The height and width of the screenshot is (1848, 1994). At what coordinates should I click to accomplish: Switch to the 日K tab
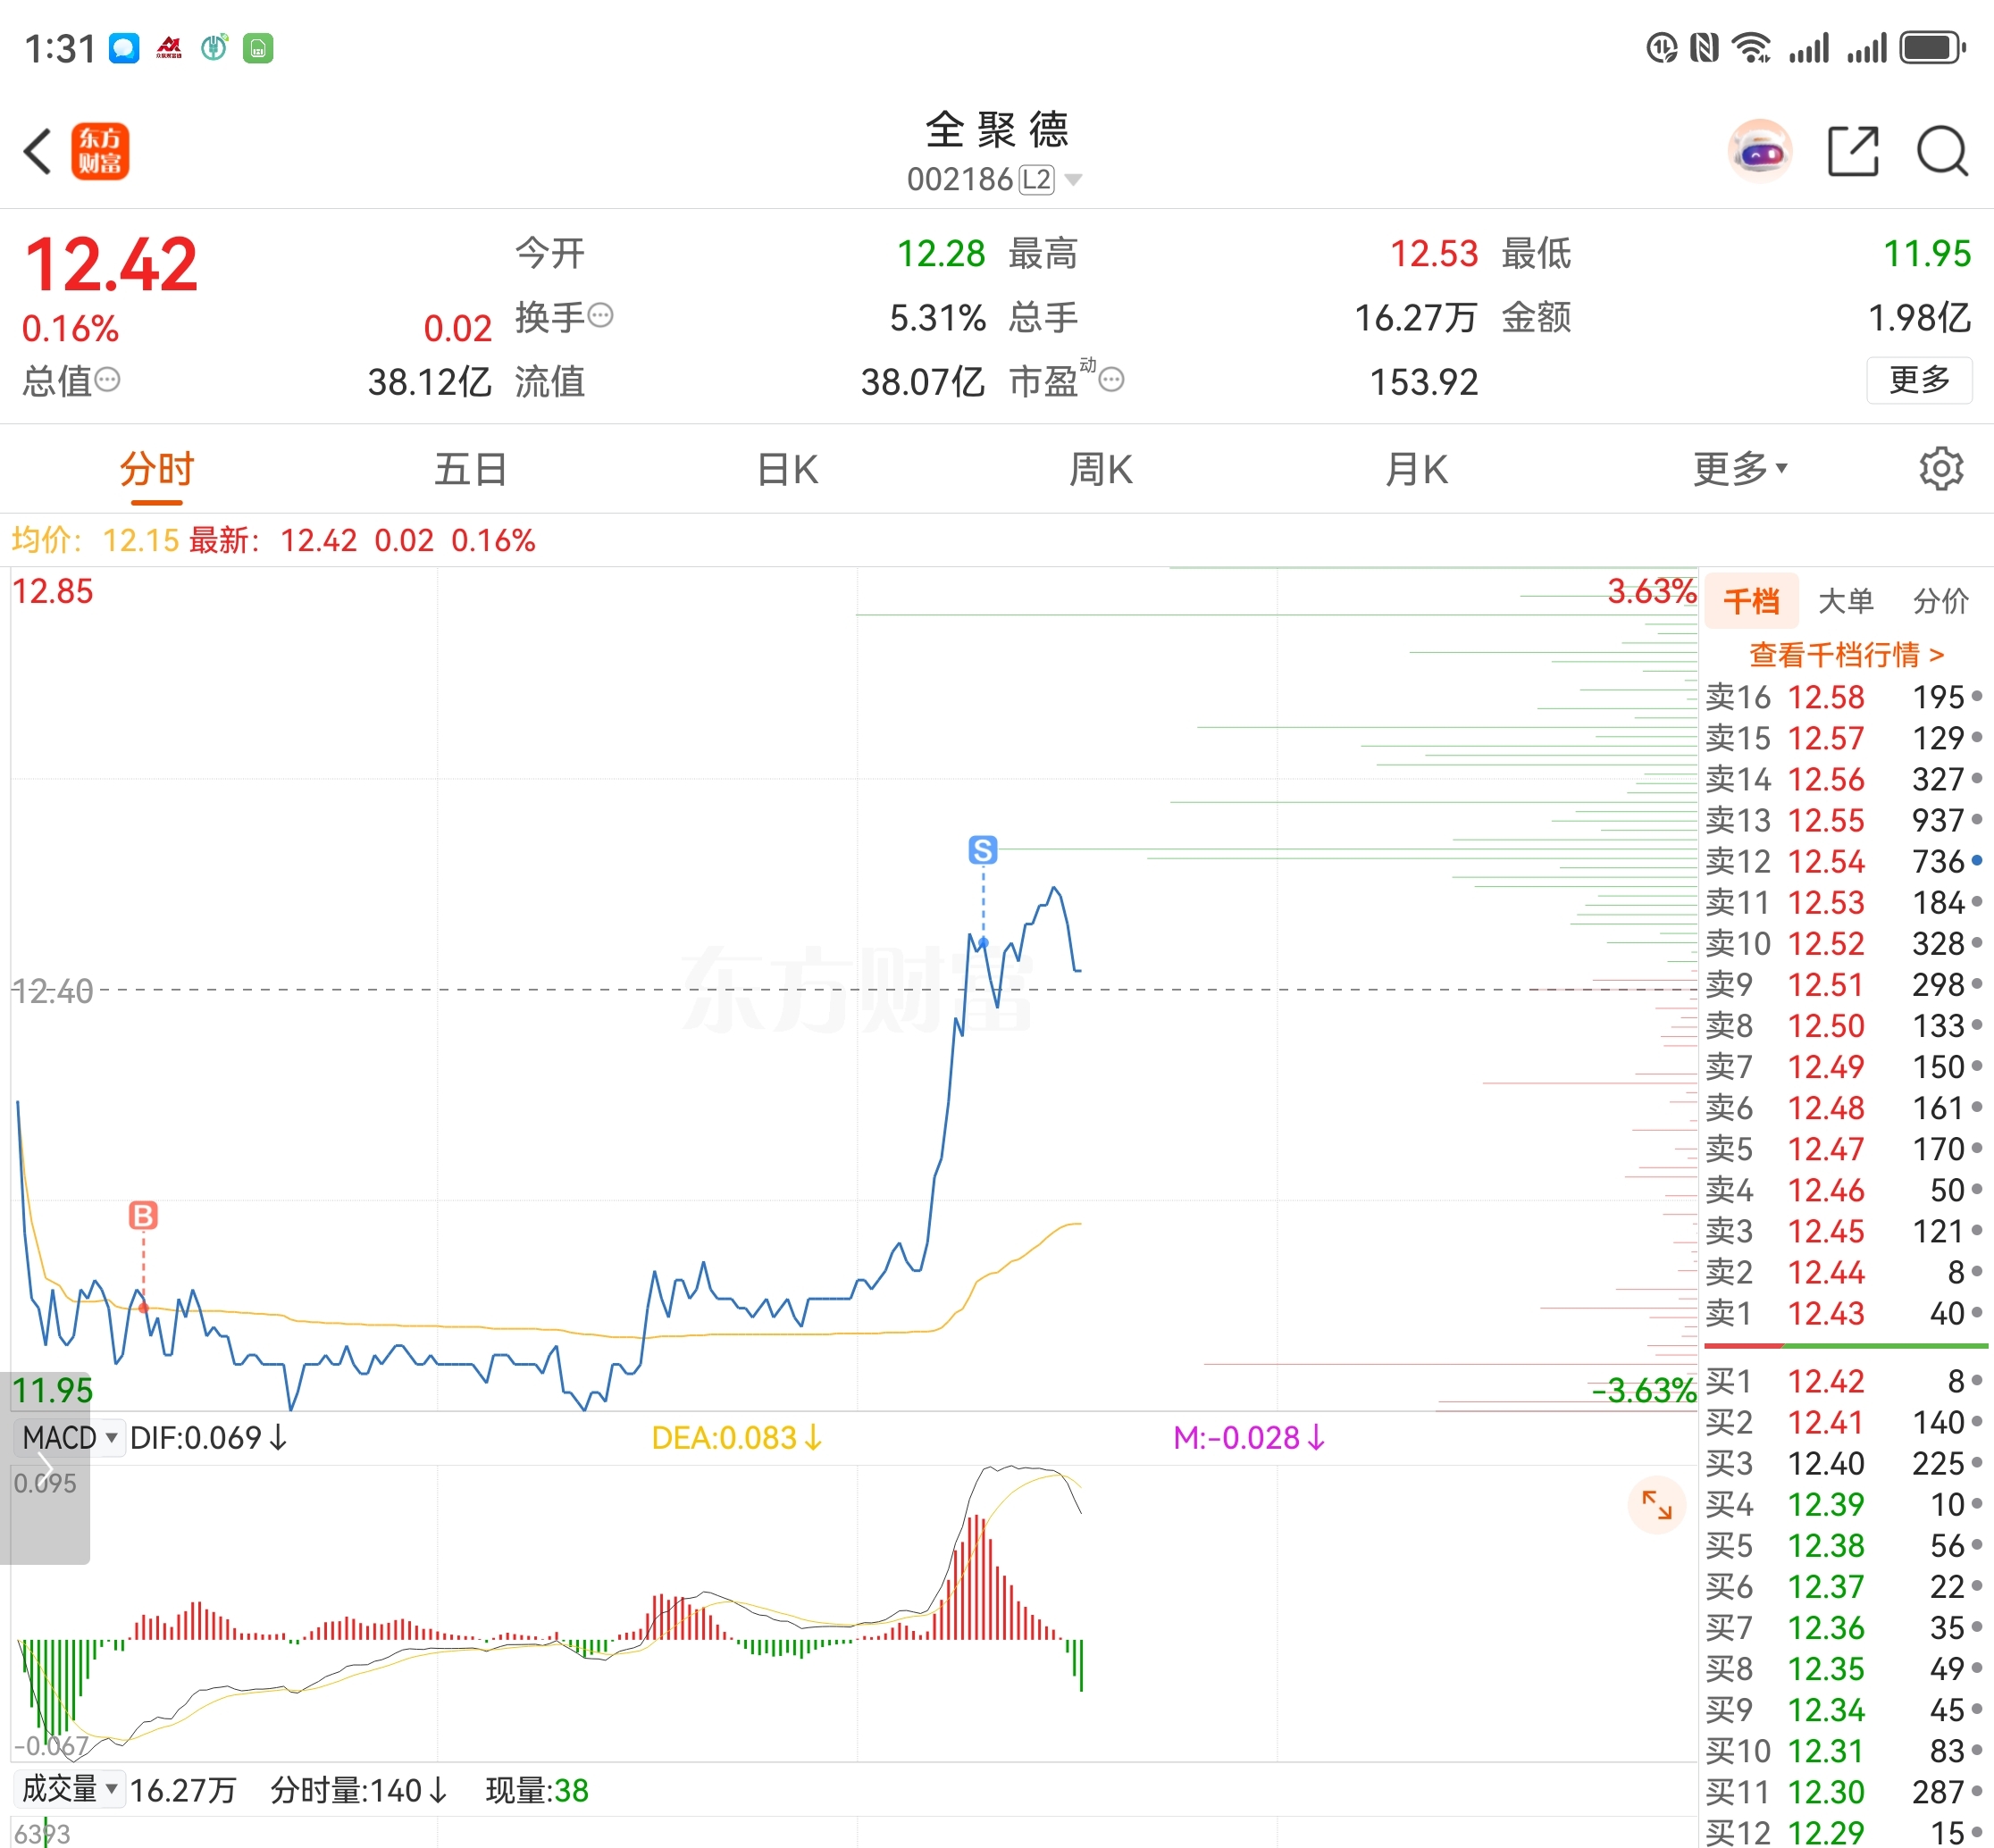[788, 469]
